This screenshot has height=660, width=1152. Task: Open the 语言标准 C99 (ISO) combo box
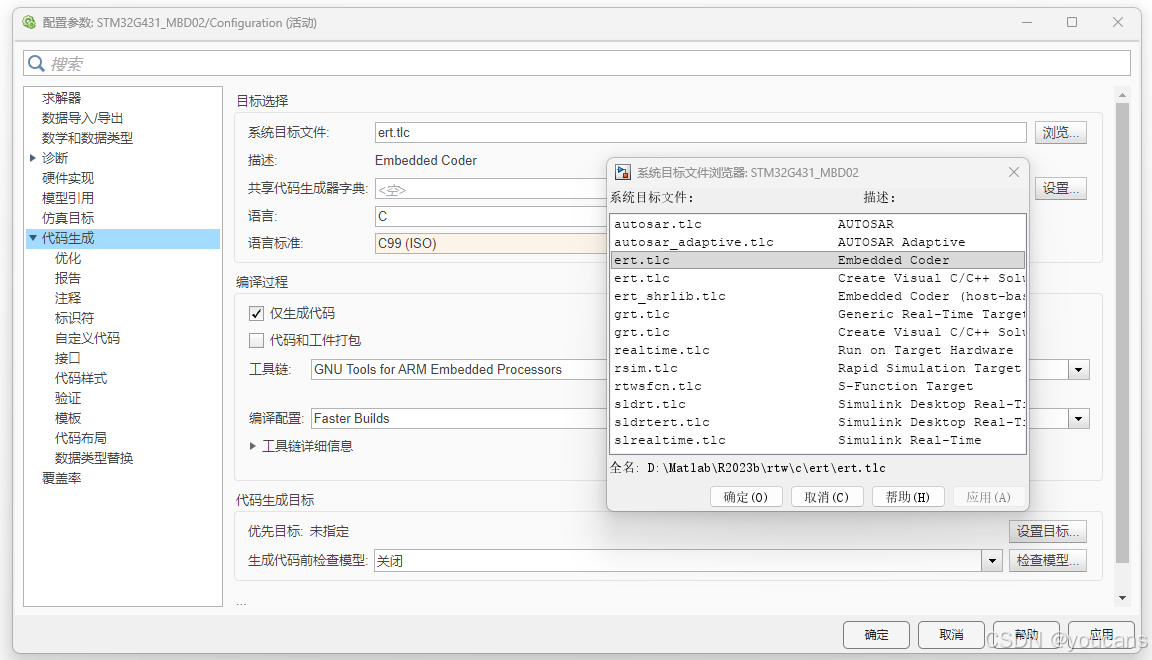491,243
